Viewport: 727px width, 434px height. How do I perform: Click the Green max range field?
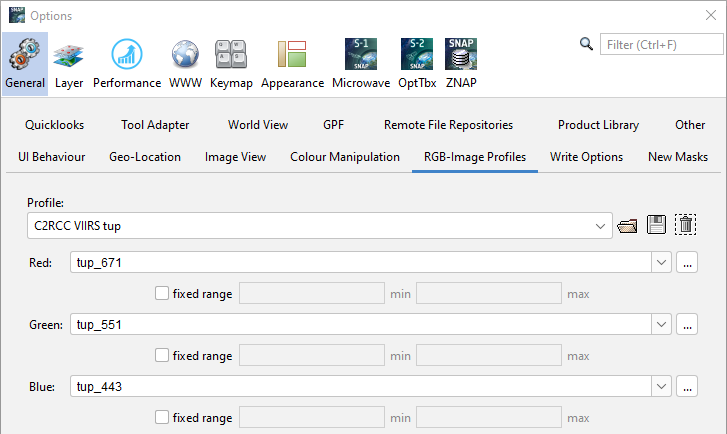point(489,355)
